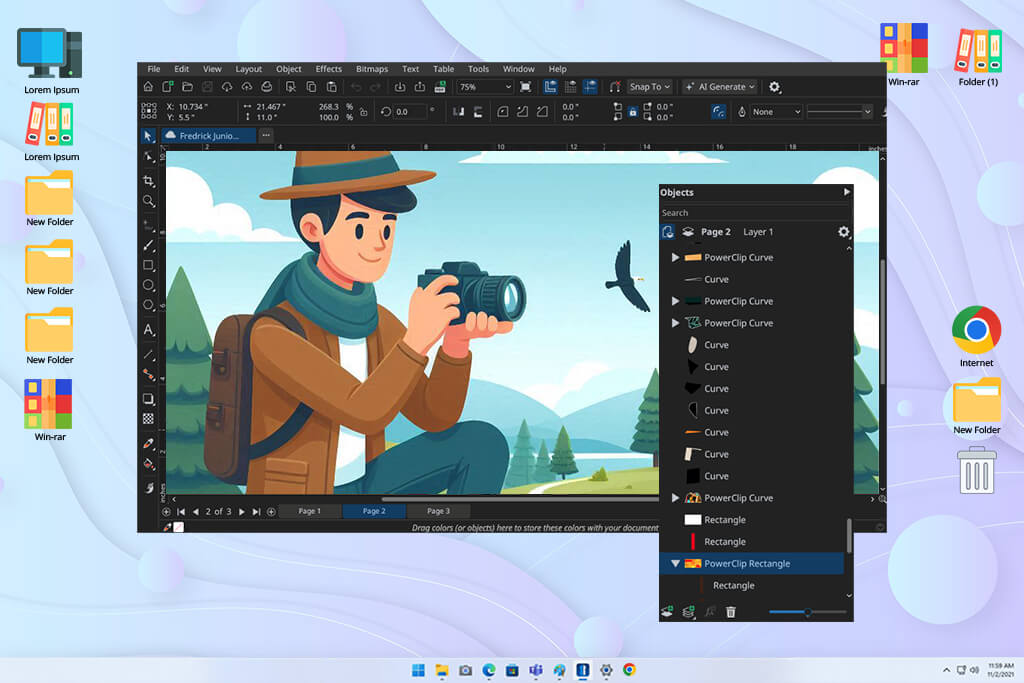This screenshot has height=683, width=1024.
Task: Go to the previous page arrow
Action: (x=195, y=512)
